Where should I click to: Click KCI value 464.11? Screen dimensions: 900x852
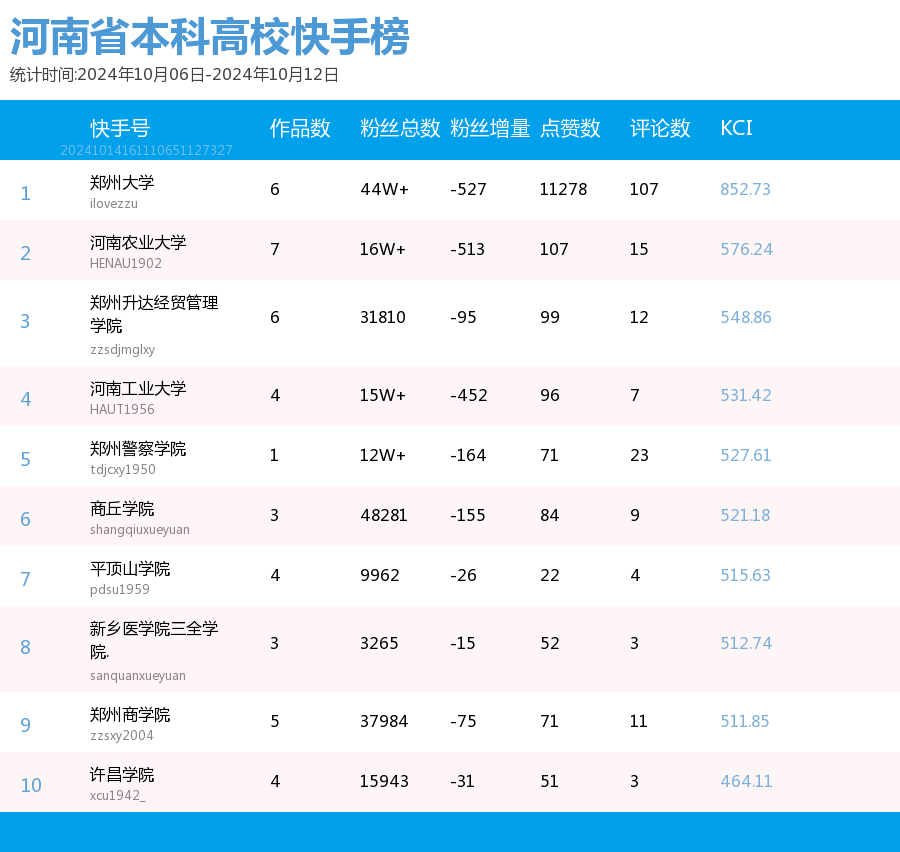746,781
